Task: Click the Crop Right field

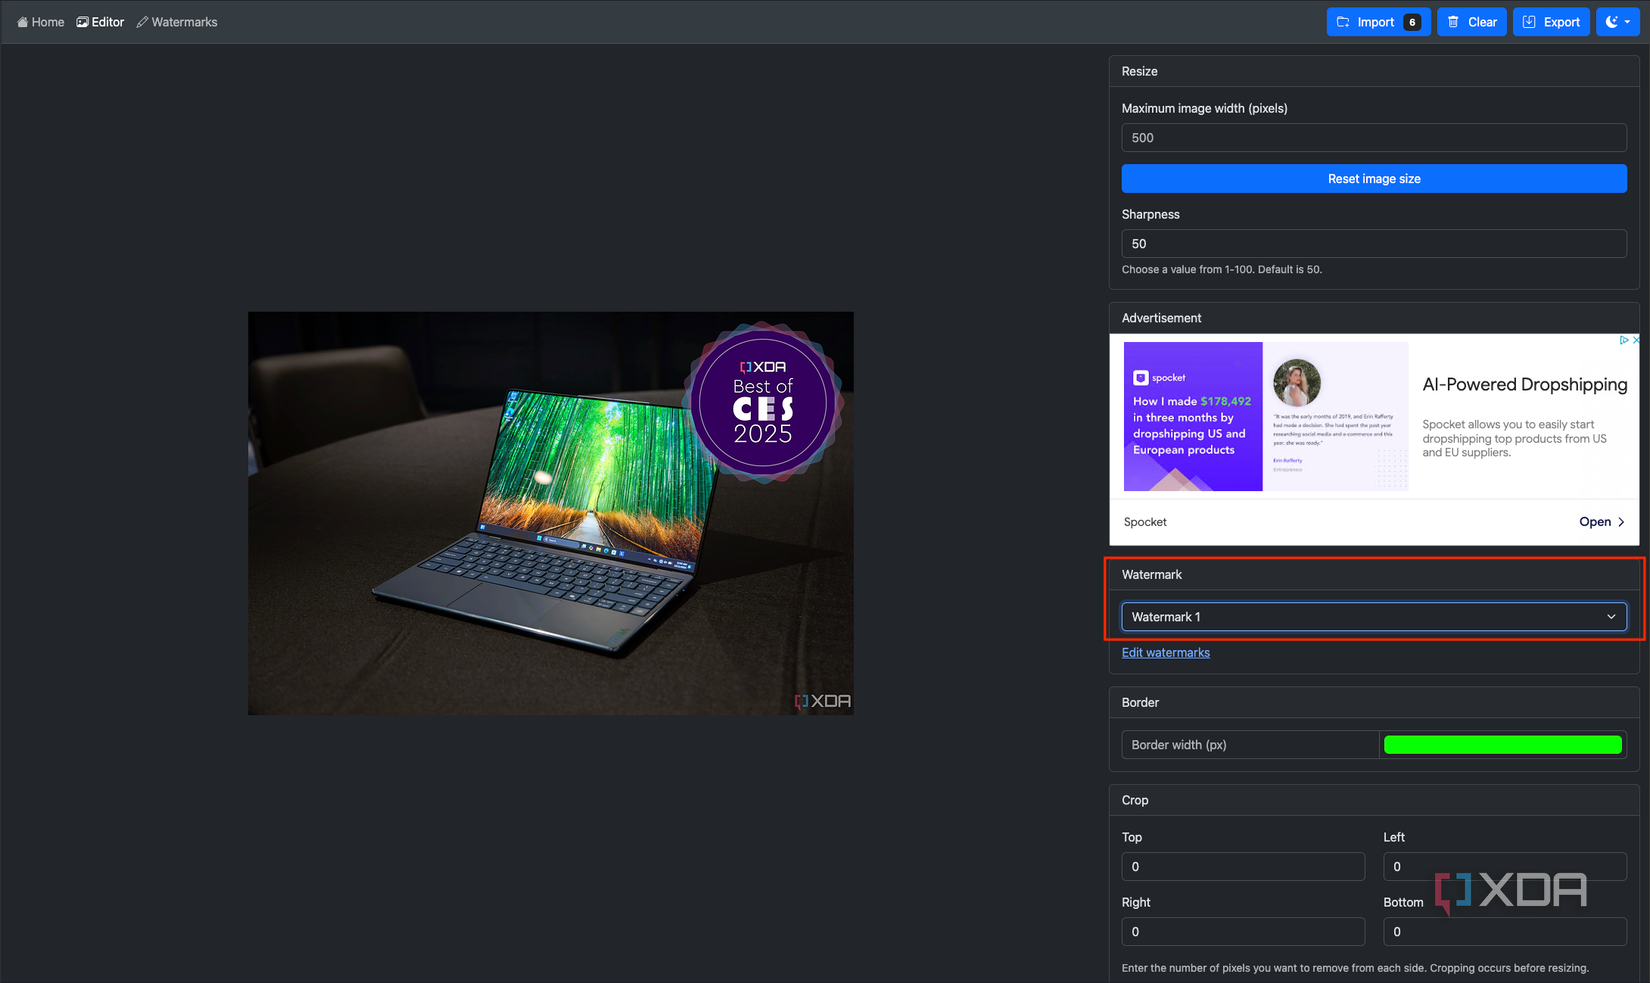Action: pos(1243,932)
